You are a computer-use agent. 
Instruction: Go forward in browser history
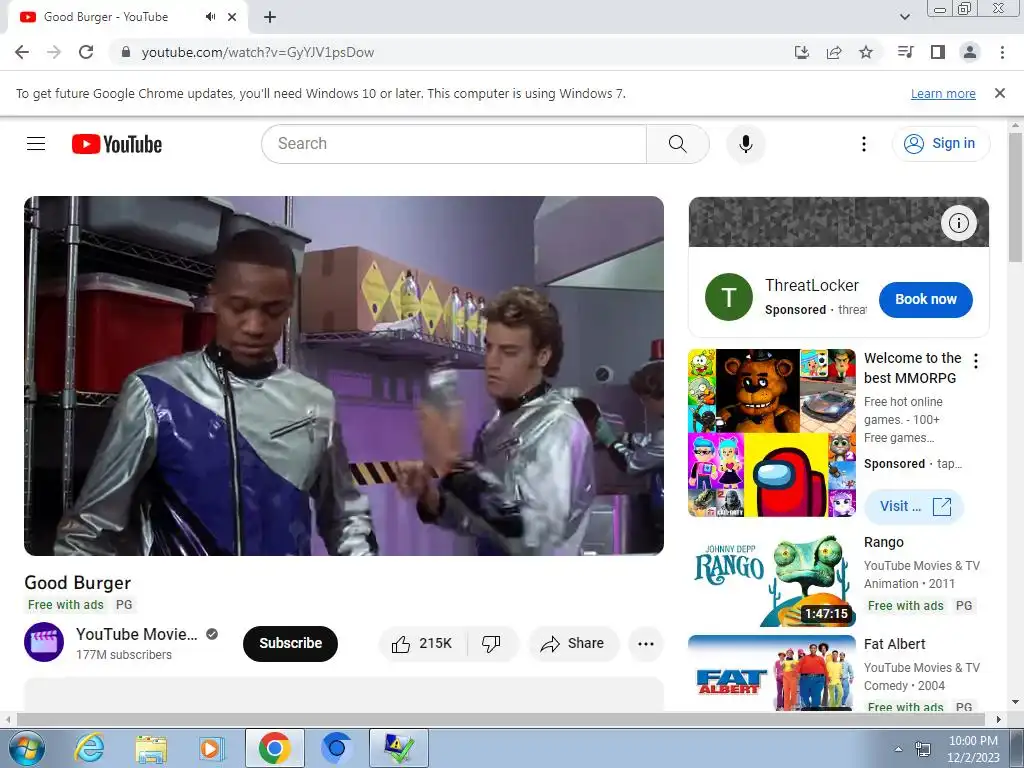coord(54,52)
